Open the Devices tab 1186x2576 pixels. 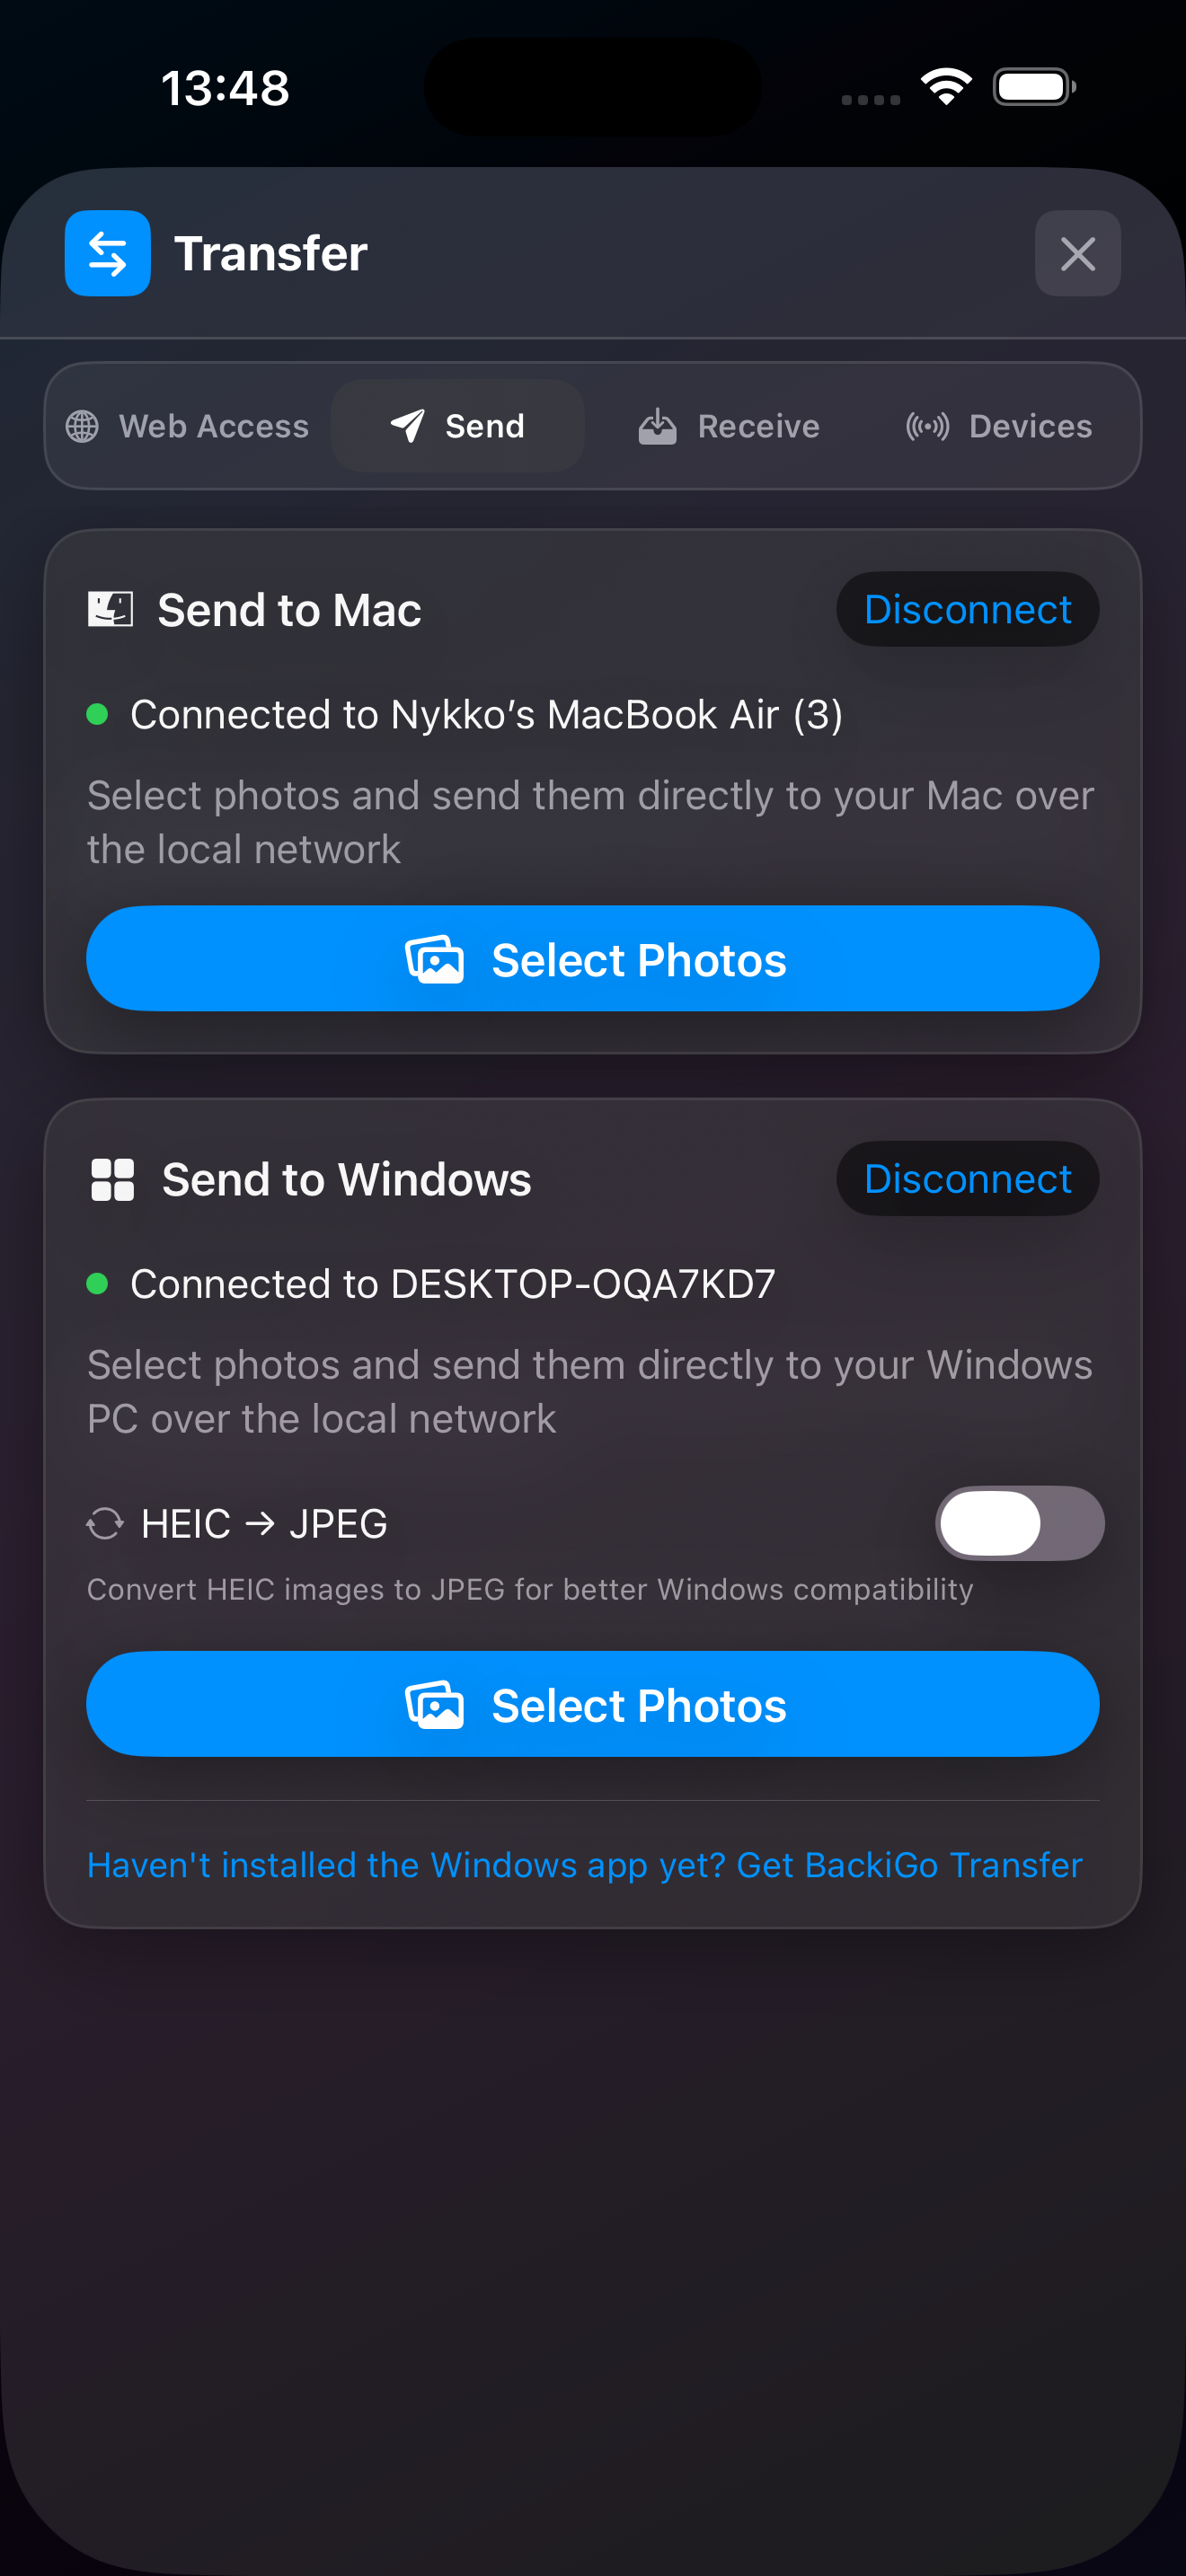999,426
